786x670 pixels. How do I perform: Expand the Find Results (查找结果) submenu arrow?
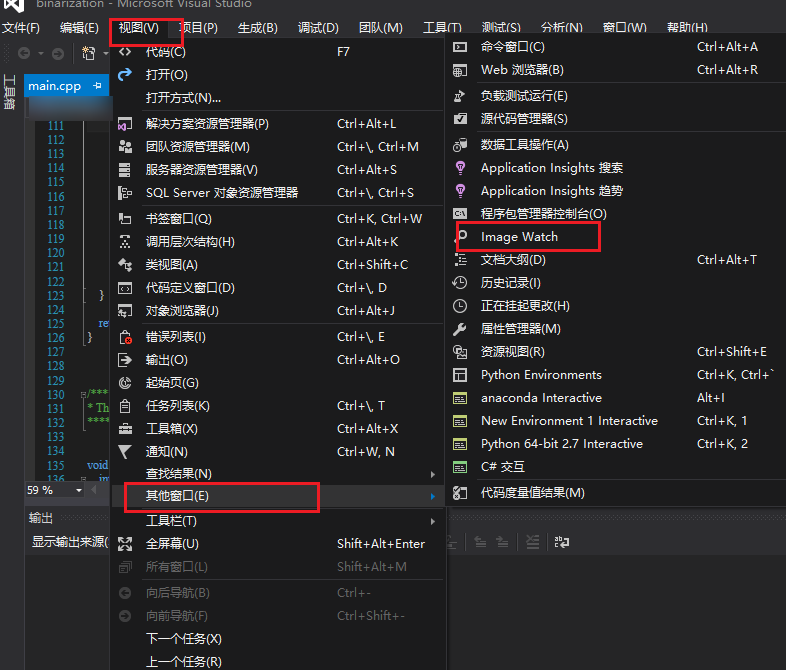(x=433, y=474)
